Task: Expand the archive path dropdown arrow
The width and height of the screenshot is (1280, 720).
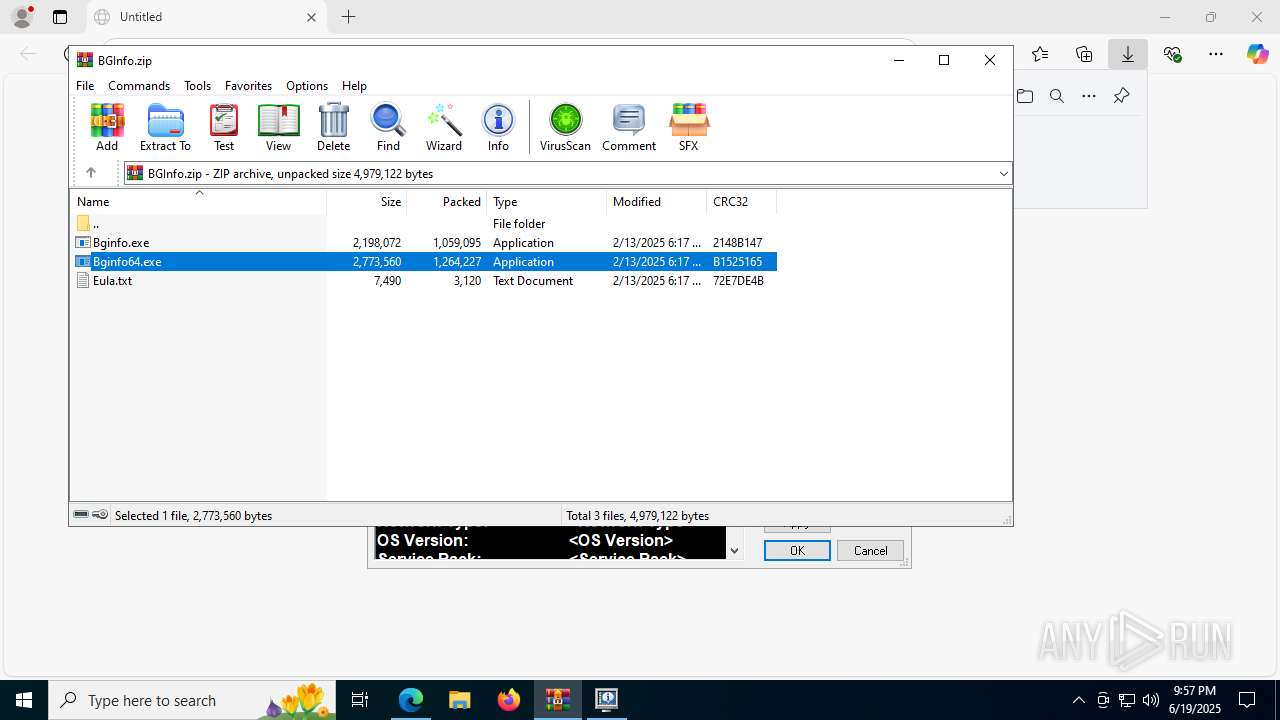Action: click(1003, 173)
